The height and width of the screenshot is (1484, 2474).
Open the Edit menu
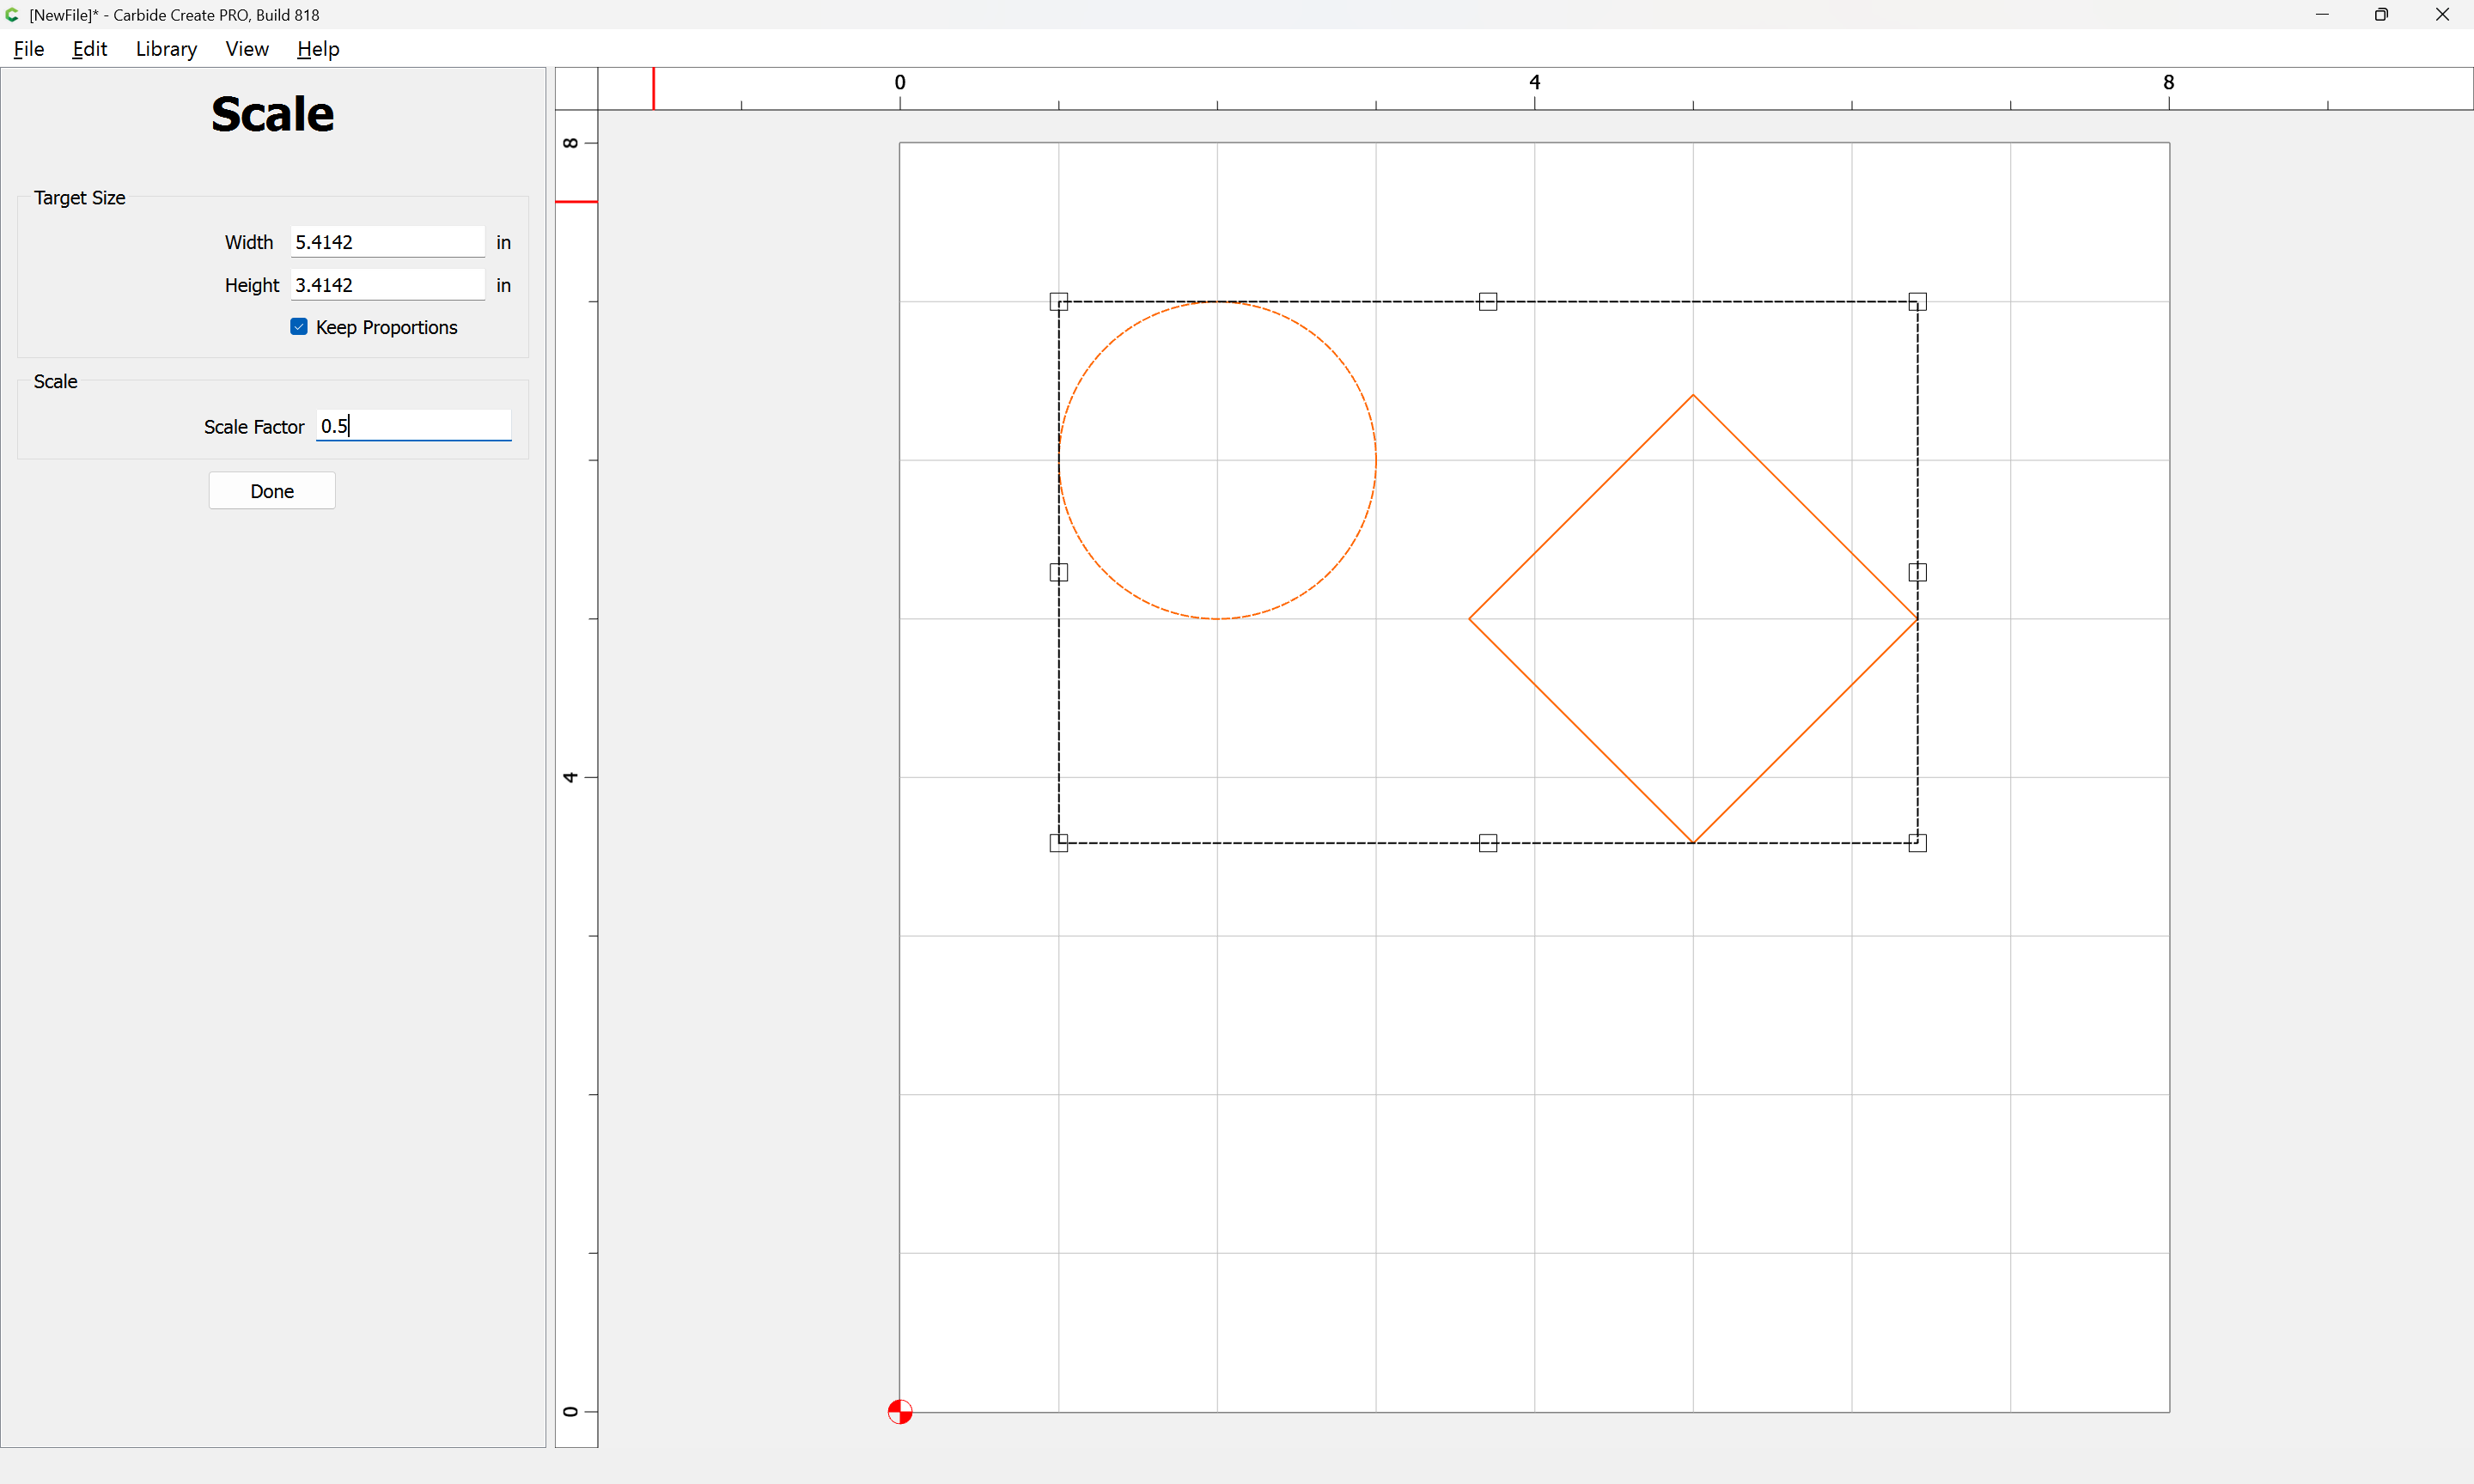[x=90, y=49]
